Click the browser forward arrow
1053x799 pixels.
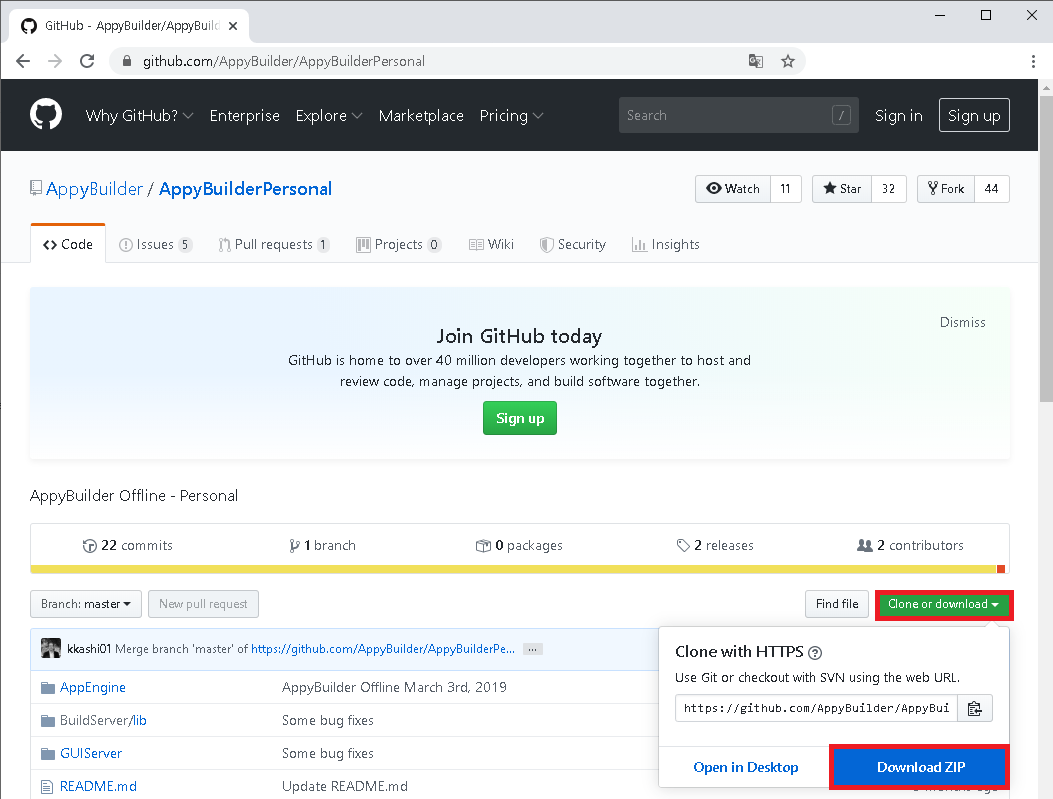(55, 61)
